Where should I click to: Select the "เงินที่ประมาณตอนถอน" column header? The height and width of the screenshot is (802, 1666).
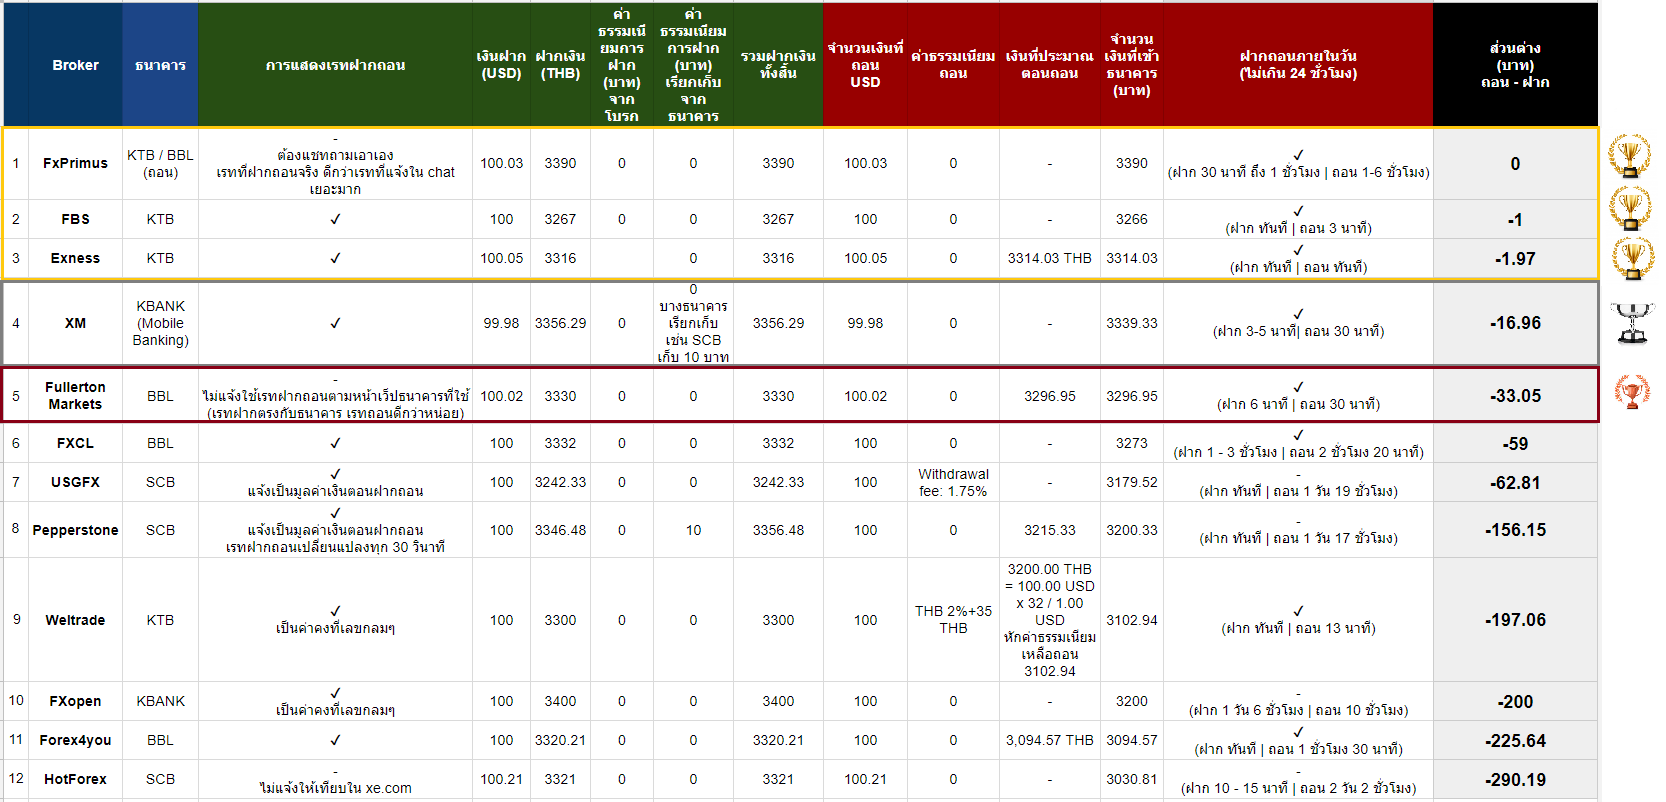point(1049,65)
